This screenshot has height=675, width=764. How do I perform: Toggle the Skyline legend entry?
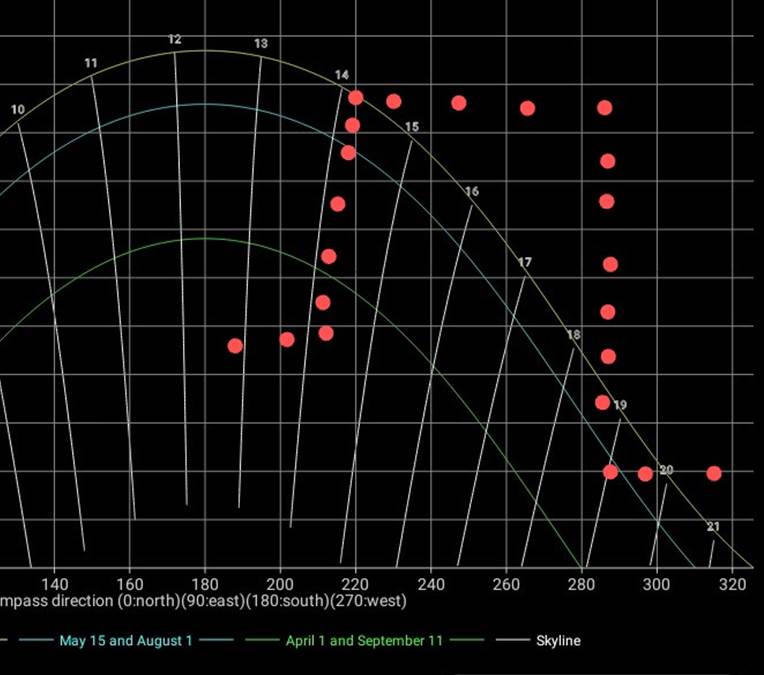point(557,641)
